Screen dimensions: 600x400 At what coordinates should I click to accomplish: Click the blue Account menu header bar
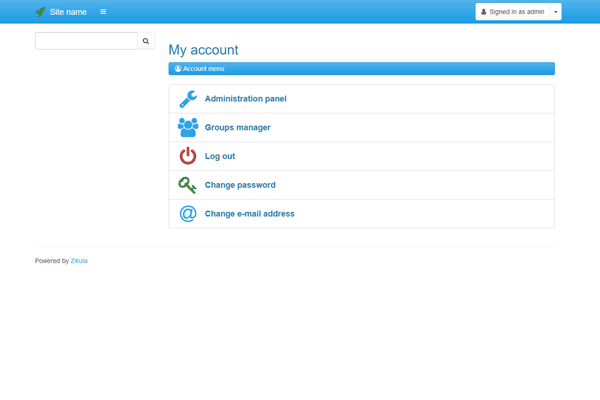click(x=361, y=69)
